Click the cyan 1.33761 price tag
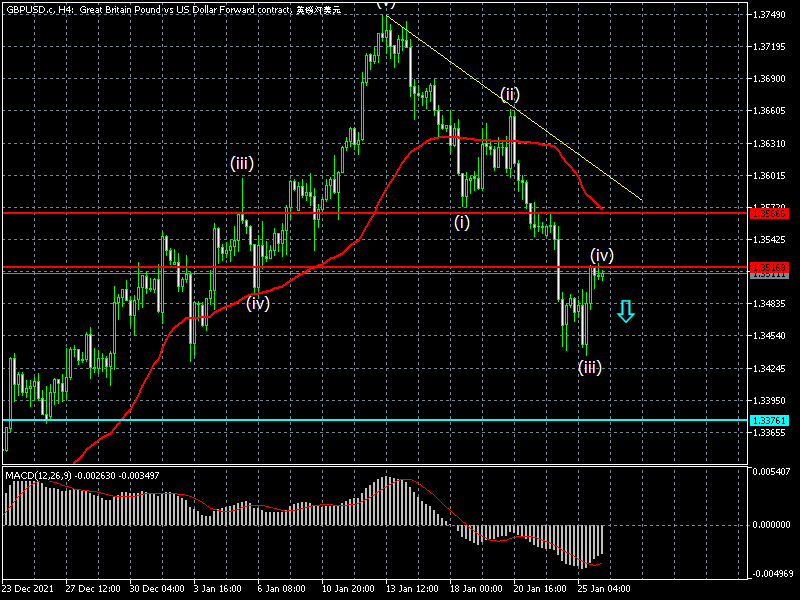Viewport: 800px width, 600px height. coord(769,420)
